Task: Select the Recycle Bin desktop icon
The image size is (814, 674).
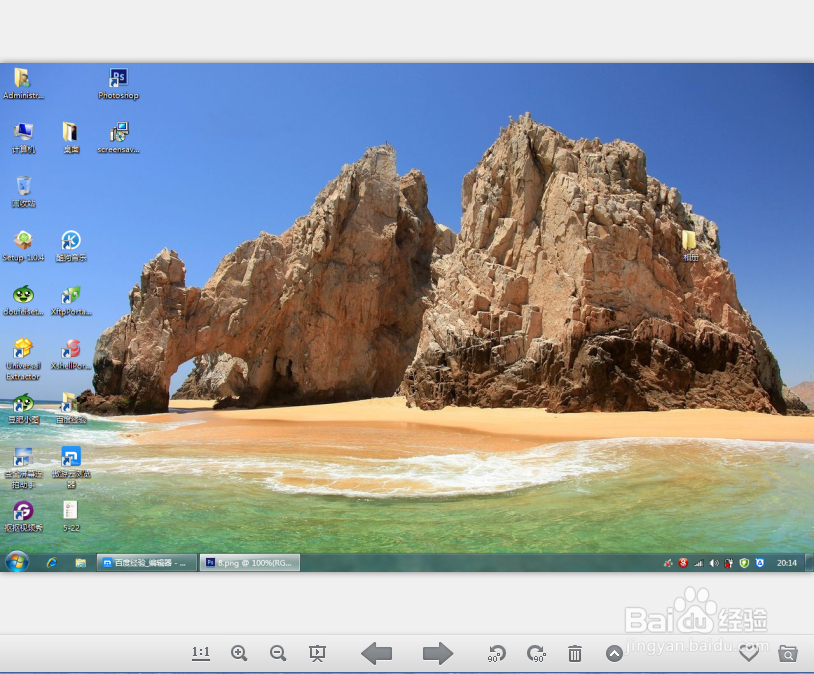Action: [23, 192]
